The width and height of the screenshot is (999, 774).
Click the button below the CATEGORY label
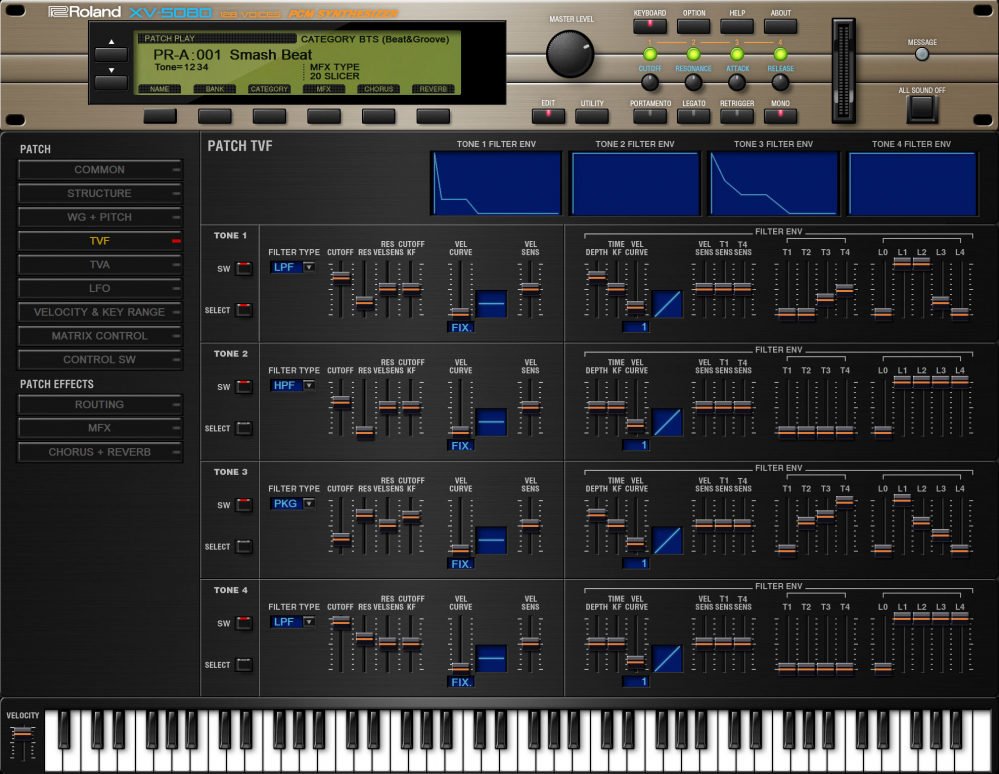click(x=270, y=116)
